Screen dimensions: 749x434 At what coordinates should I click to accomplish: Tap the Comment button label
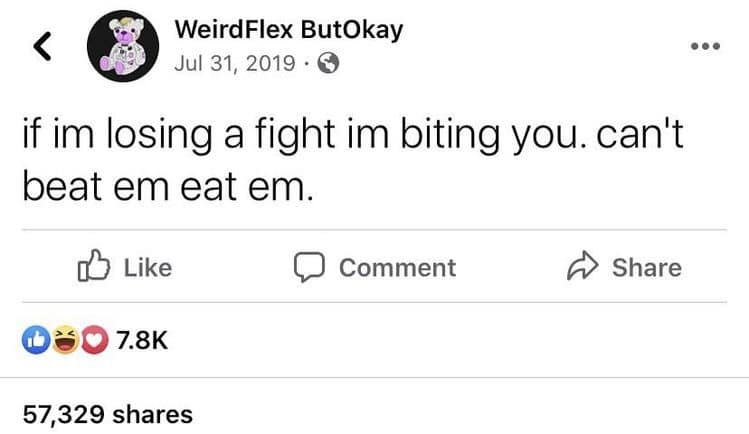click(x=397, y=267)
